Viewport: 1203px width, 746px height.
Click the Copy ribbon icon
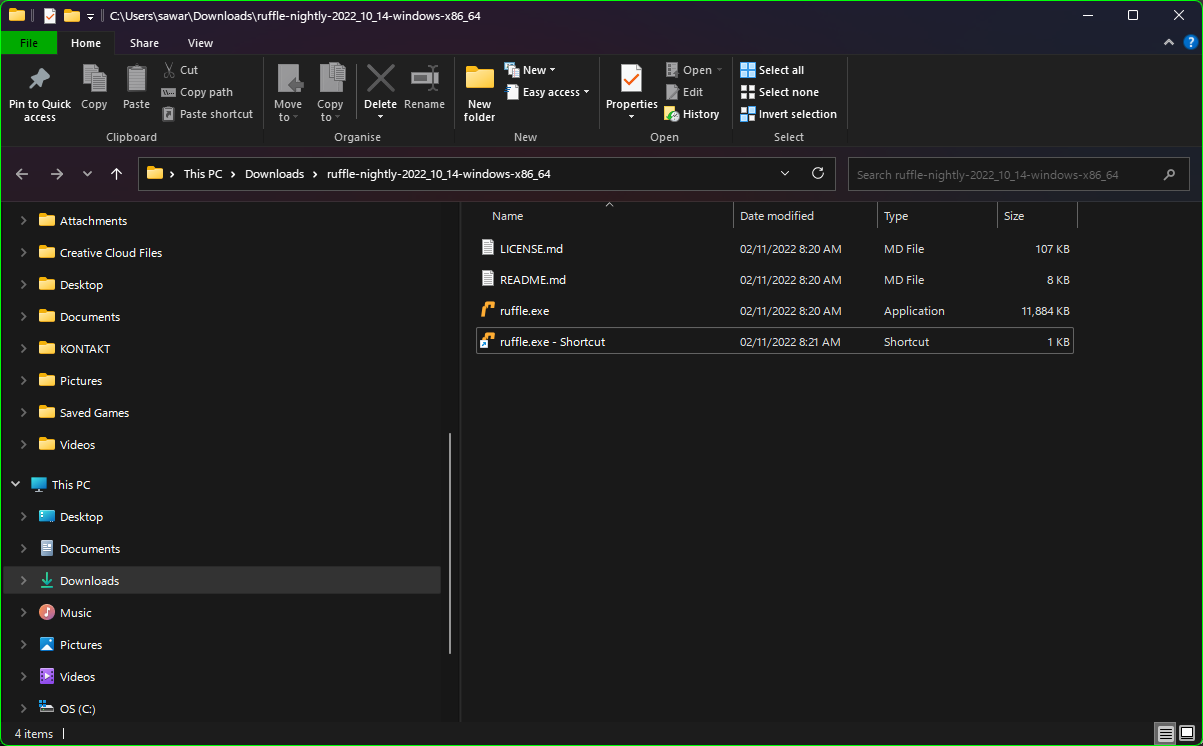(94, 80)
